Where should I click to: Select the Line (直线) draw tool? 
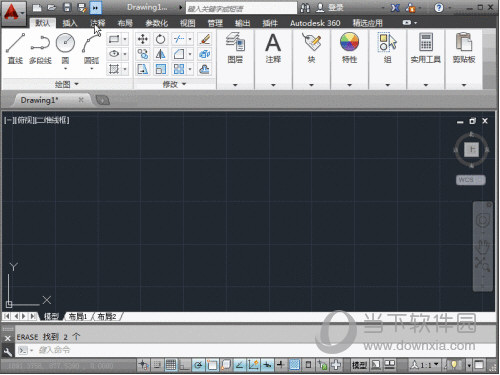[15, 48]
